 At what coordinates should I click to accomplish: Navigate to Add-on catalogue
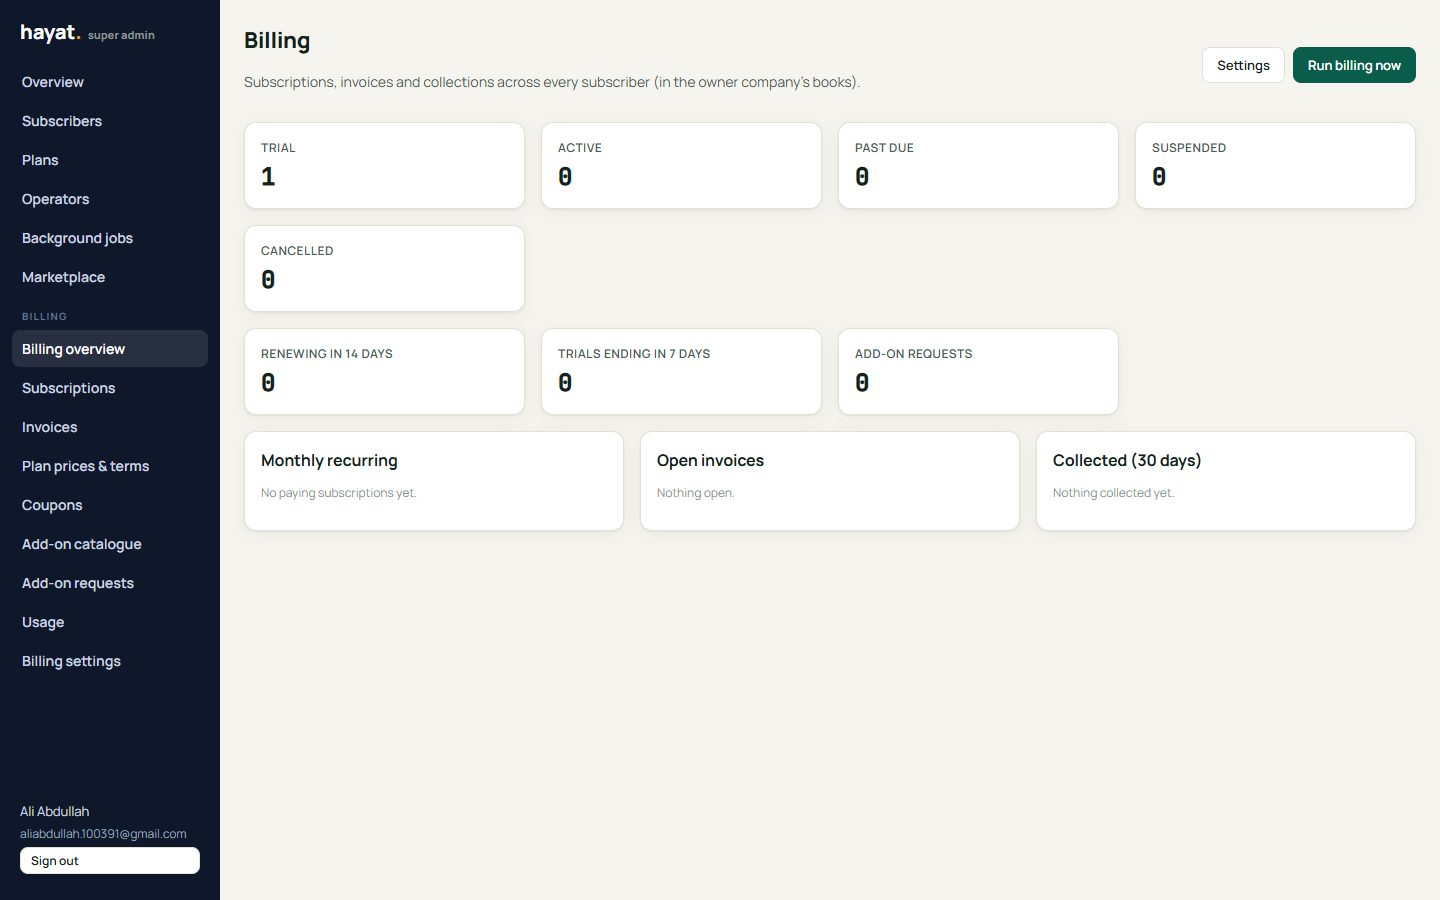[110, 544]
